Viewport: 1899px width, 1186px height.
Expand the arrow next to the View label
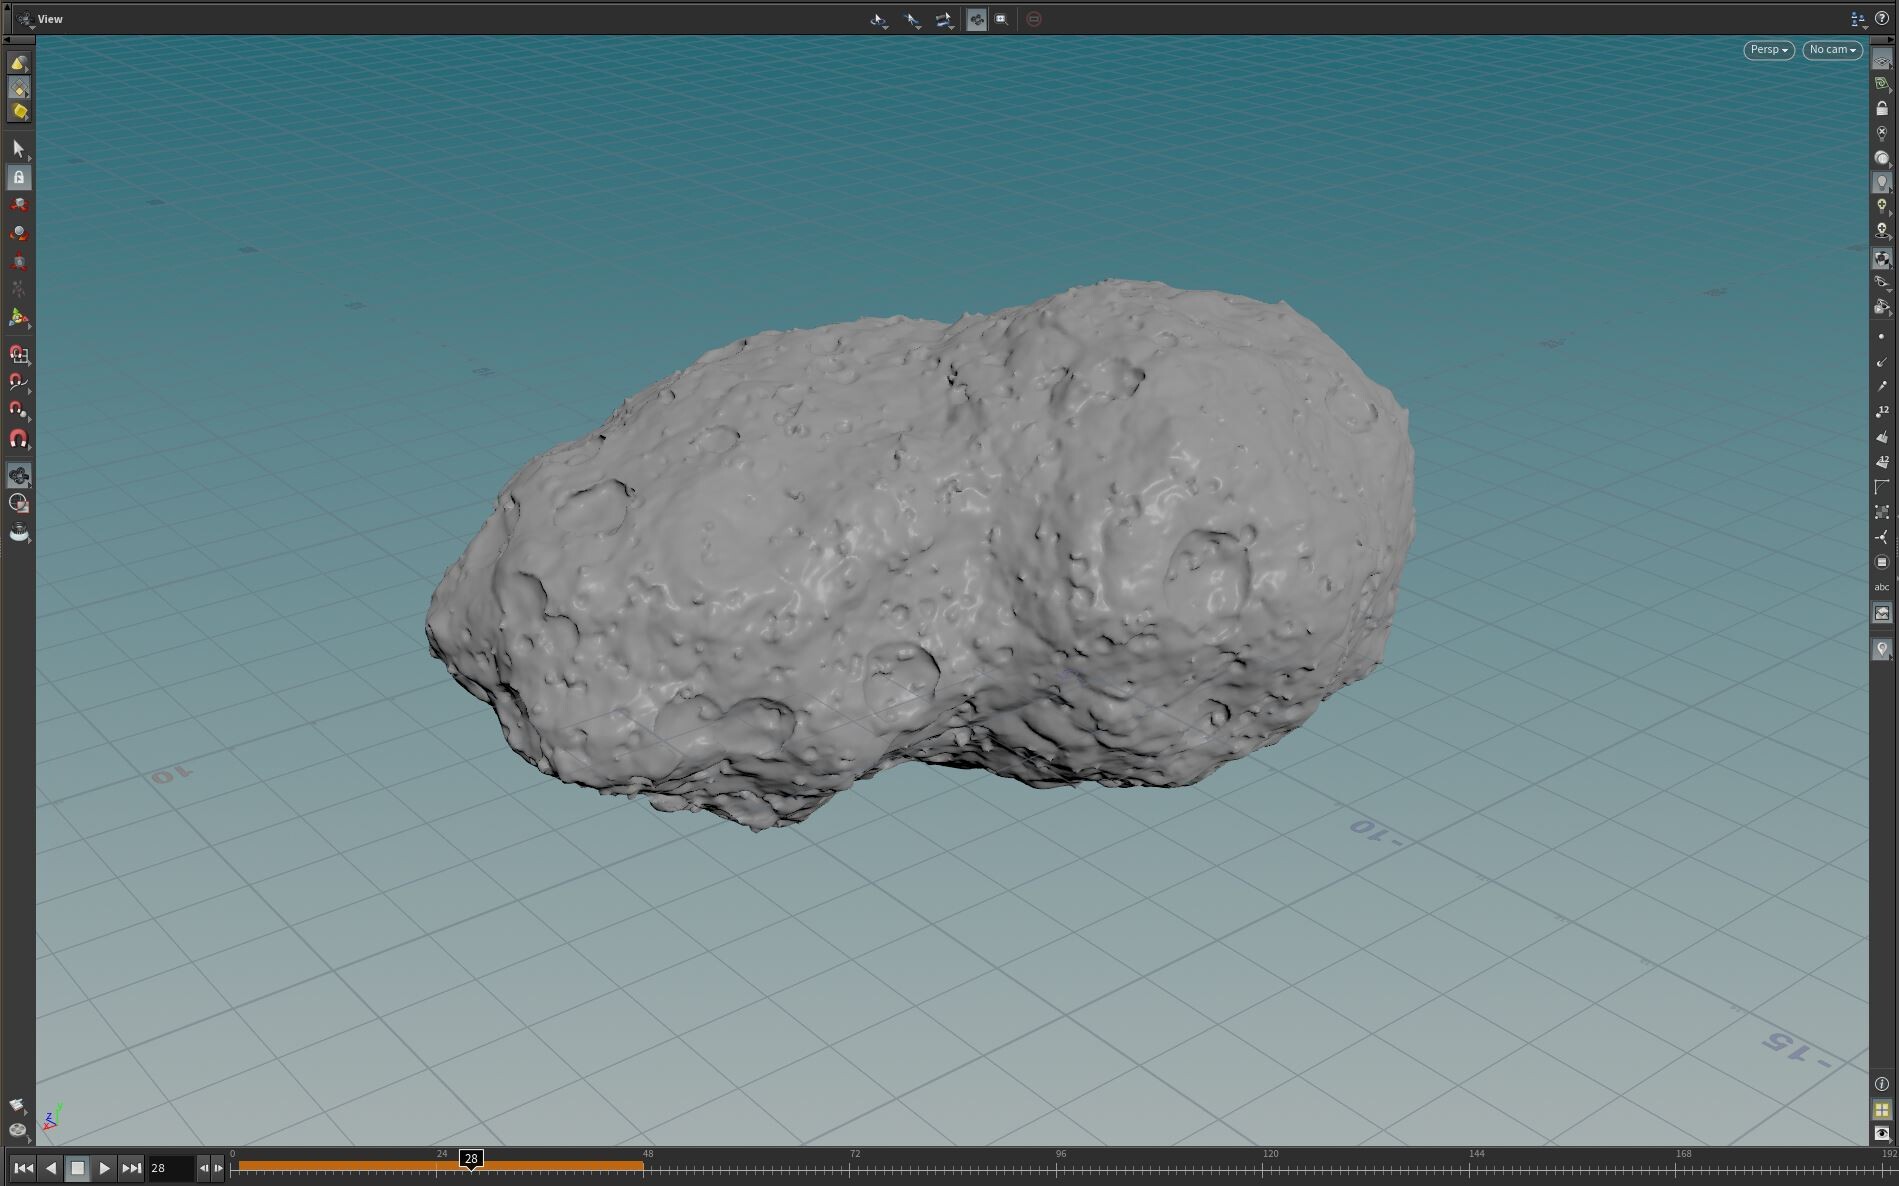pyautogui.click(x=32, y=30)
